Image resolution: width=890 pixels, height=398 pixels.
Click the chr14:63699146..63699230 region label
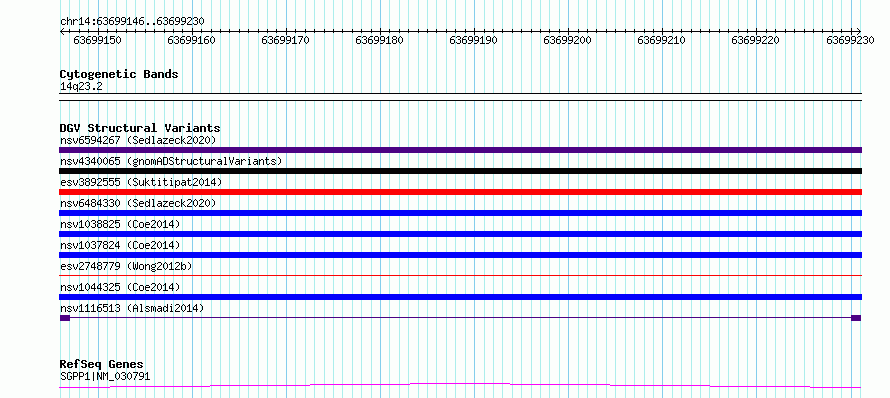point(132,21)
